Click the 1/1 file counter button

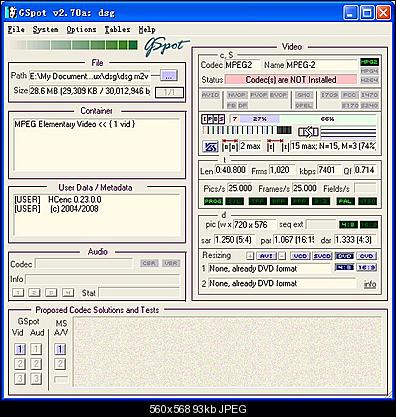[169, 92]
